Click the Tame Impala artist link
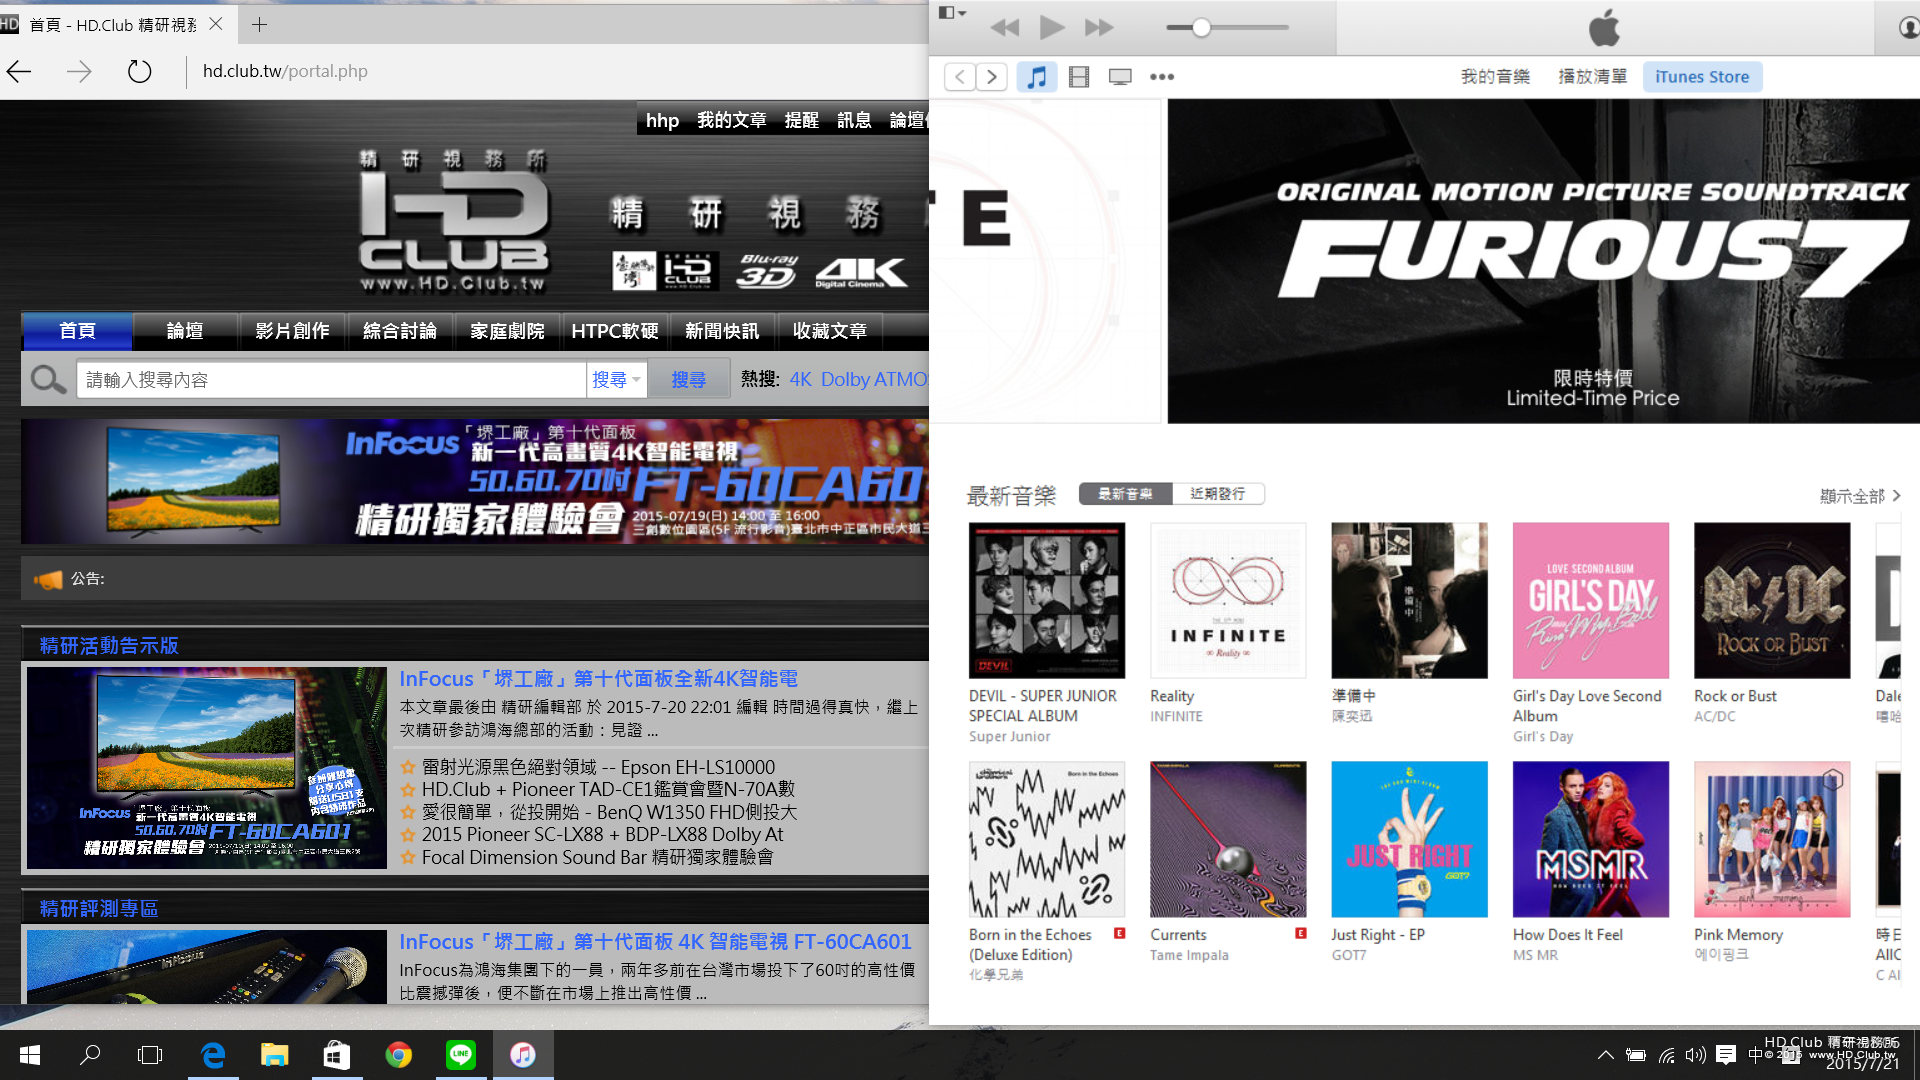1920x1080 pixels. pyautogui.click(x=1189, y=955)
